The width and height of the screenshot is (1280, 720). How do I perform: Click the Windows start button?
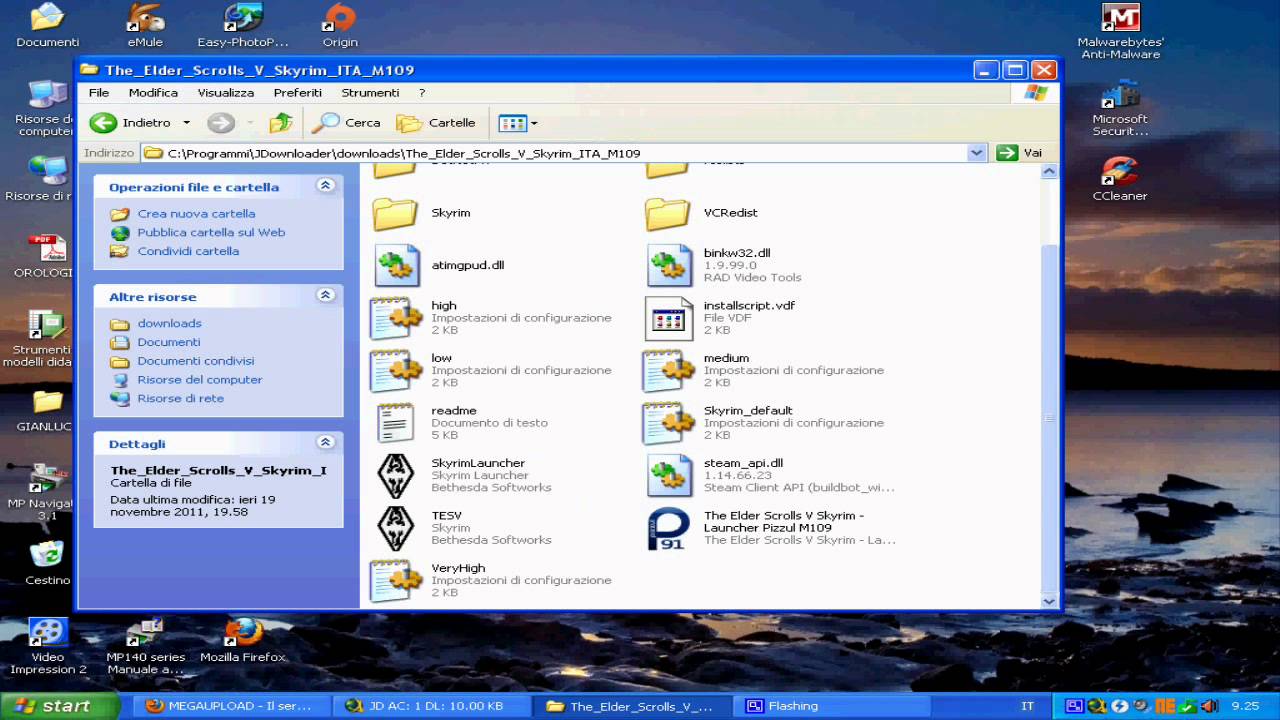[x=59, y=705]
